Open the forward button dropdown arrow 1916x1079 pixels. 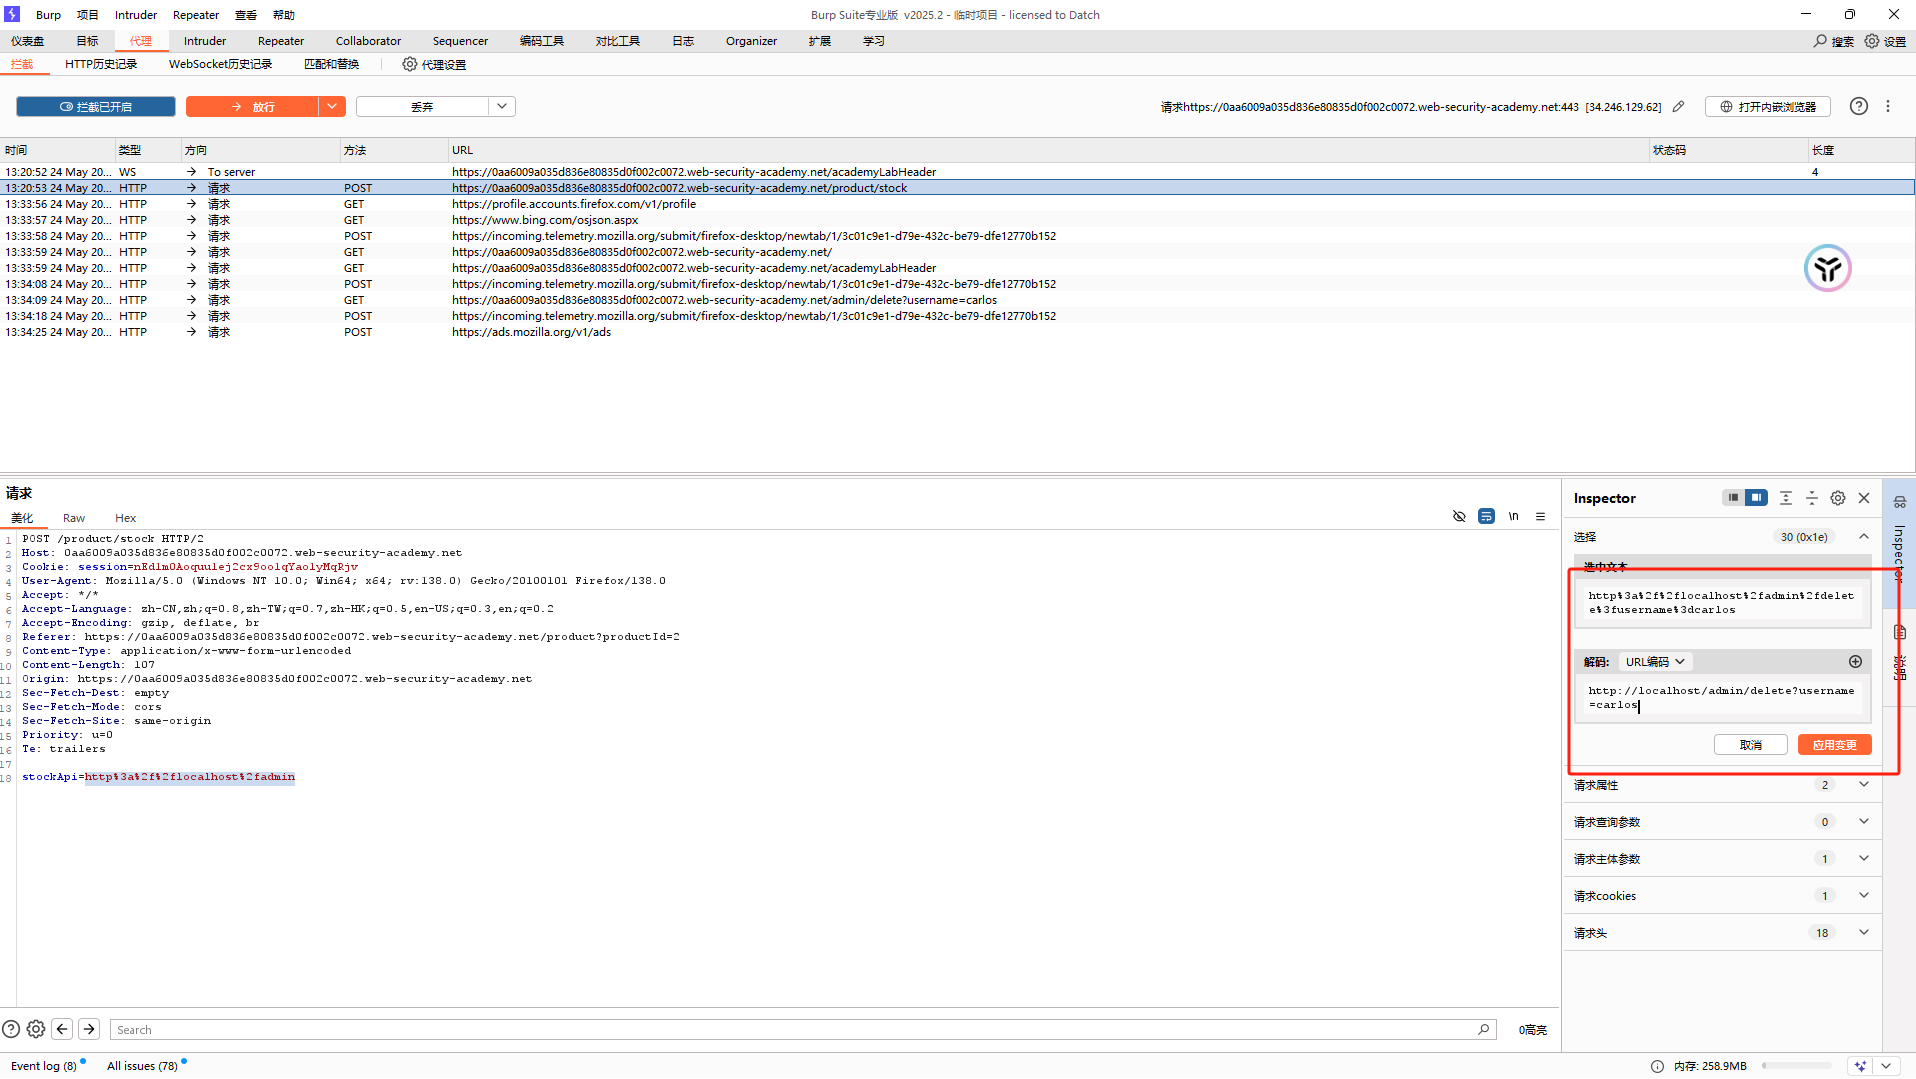[332, 107]
